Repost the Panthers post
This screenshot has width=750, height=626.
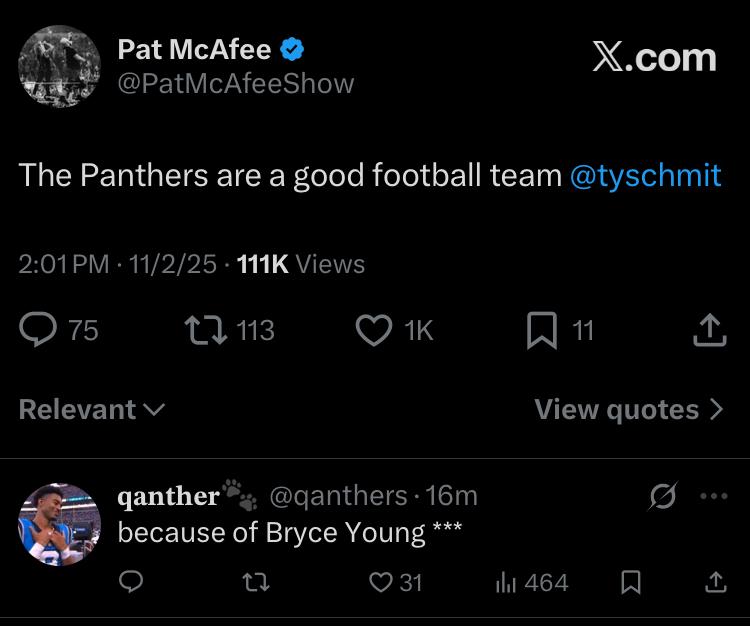(x=207, y=329)
